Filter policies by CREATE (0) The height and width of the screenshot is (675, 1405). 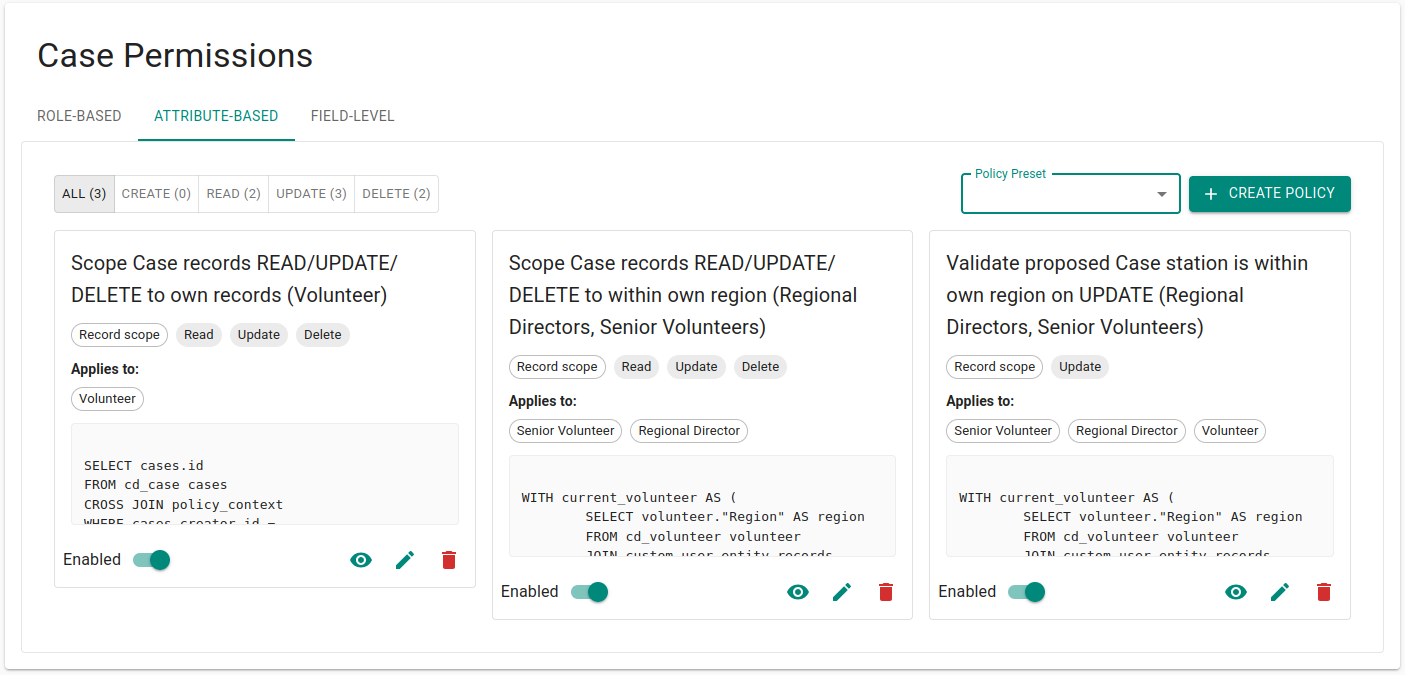[x=156, y=194]
